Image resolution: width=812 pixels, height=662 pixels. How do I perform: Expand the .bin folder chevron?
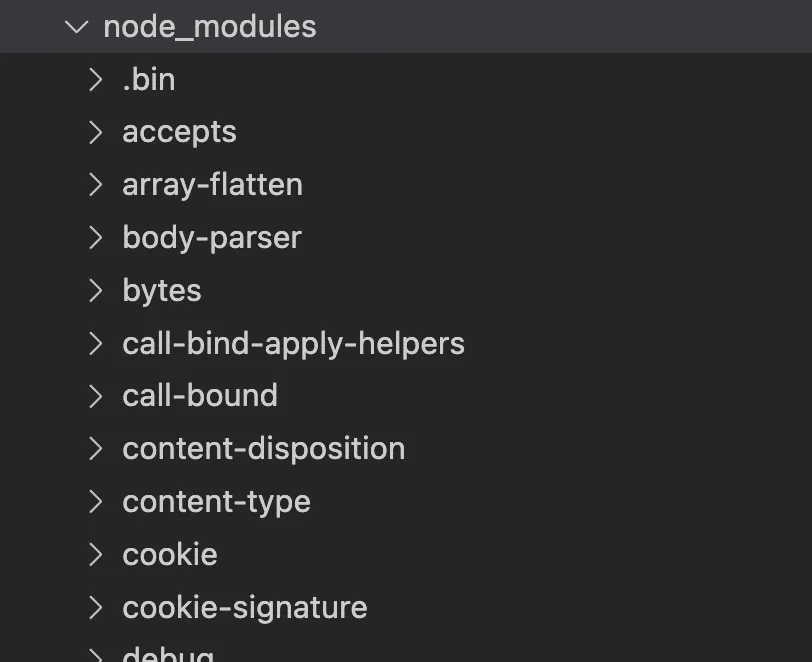[95, 80]
